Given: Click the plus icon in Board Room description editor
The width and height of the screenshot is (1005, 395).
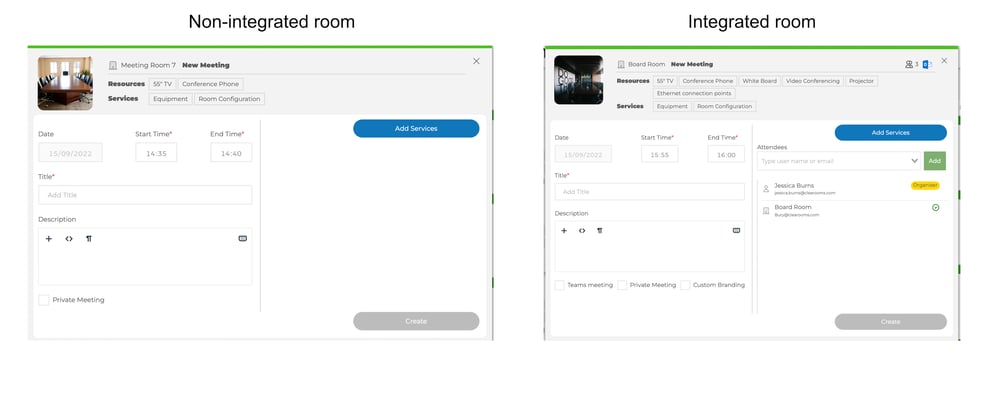Looking at the screenshot, I should [x=564, y=230].
